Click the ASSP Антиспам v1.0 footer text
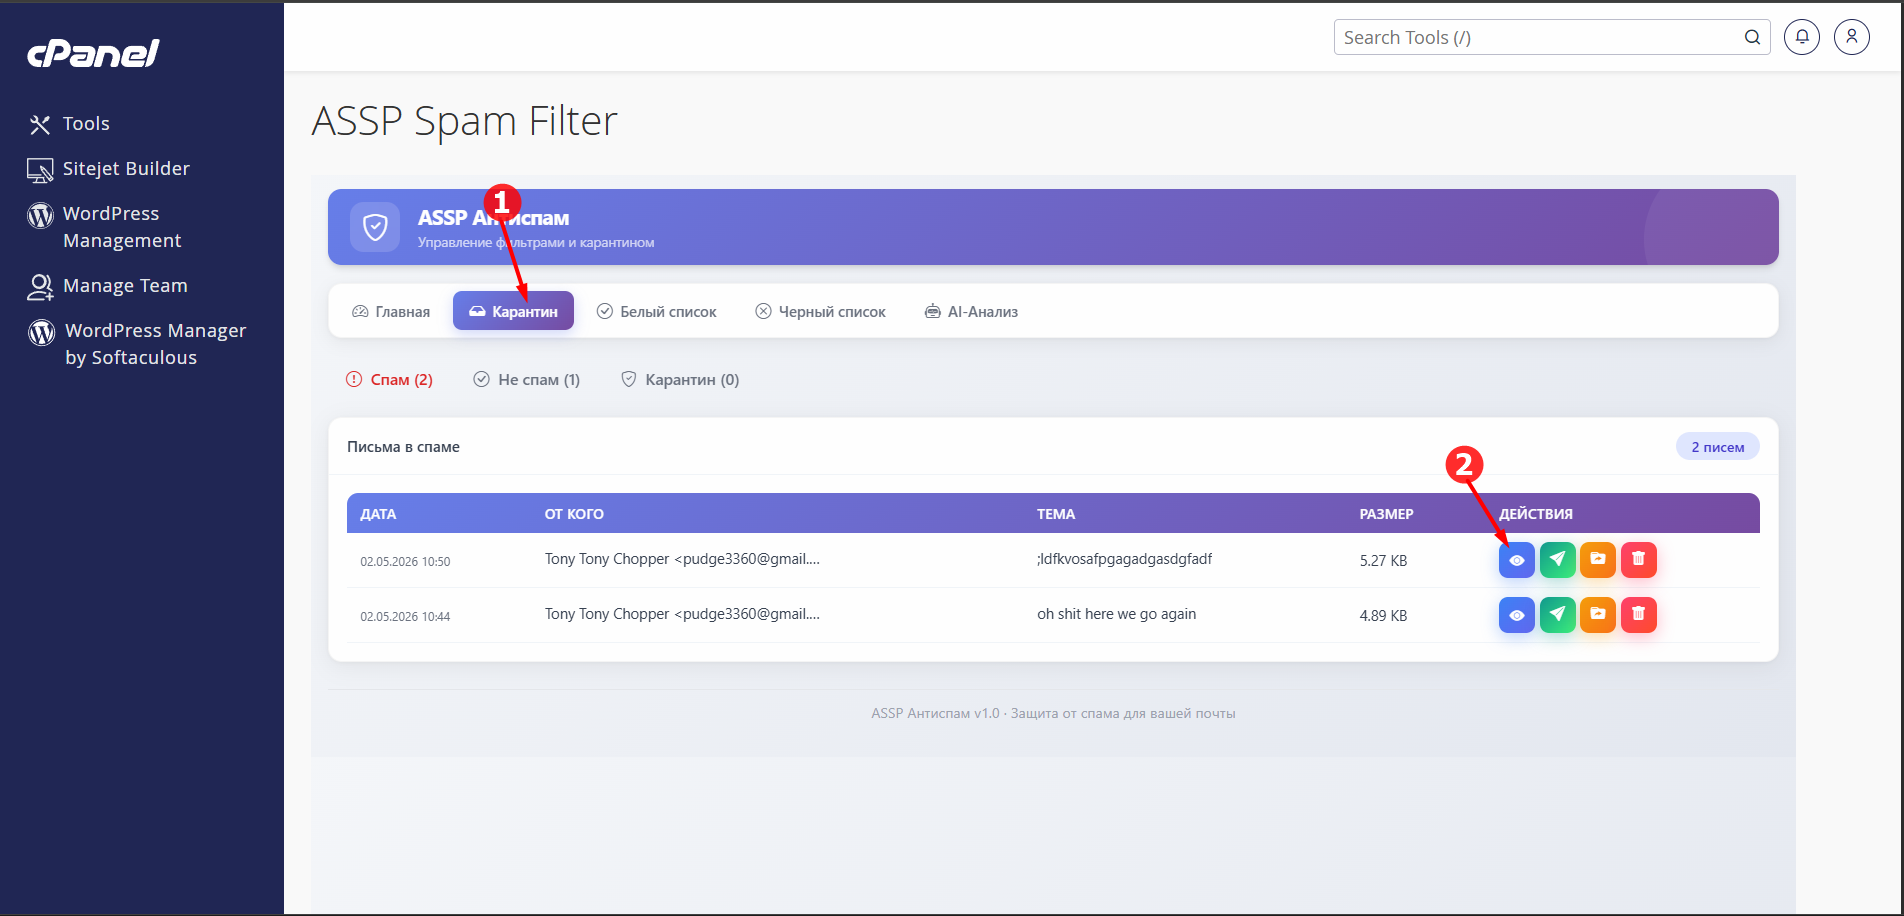Image resolution: width=1904 pixels, height=916 pixels. tap(1053, 713)
